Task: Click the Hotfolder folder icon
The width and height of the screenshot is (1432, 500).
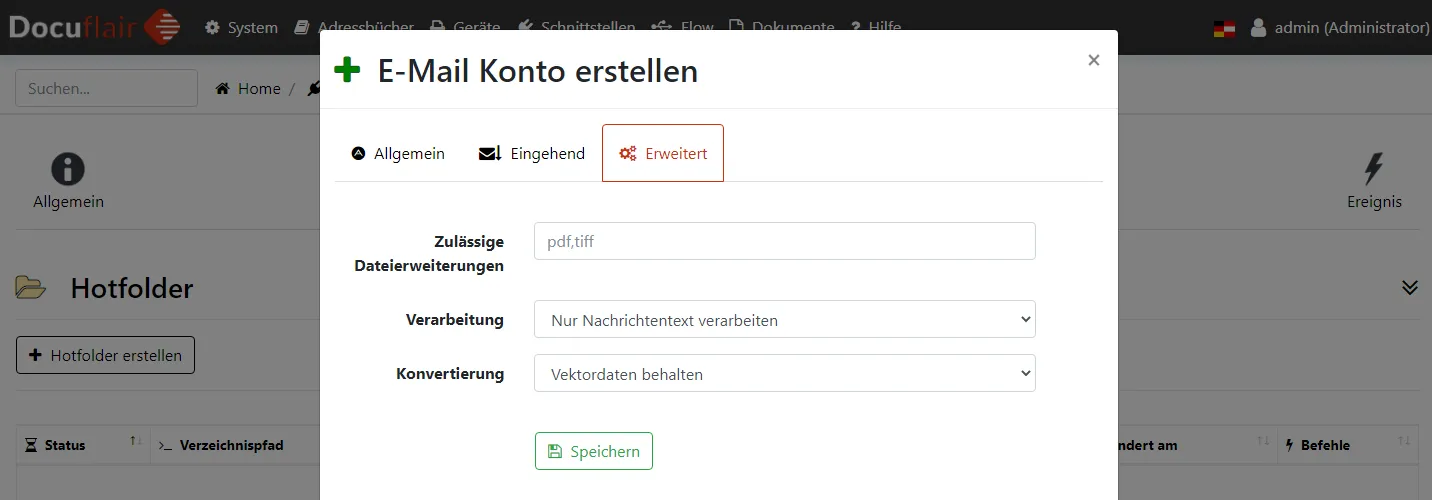Action: (31, 289)
